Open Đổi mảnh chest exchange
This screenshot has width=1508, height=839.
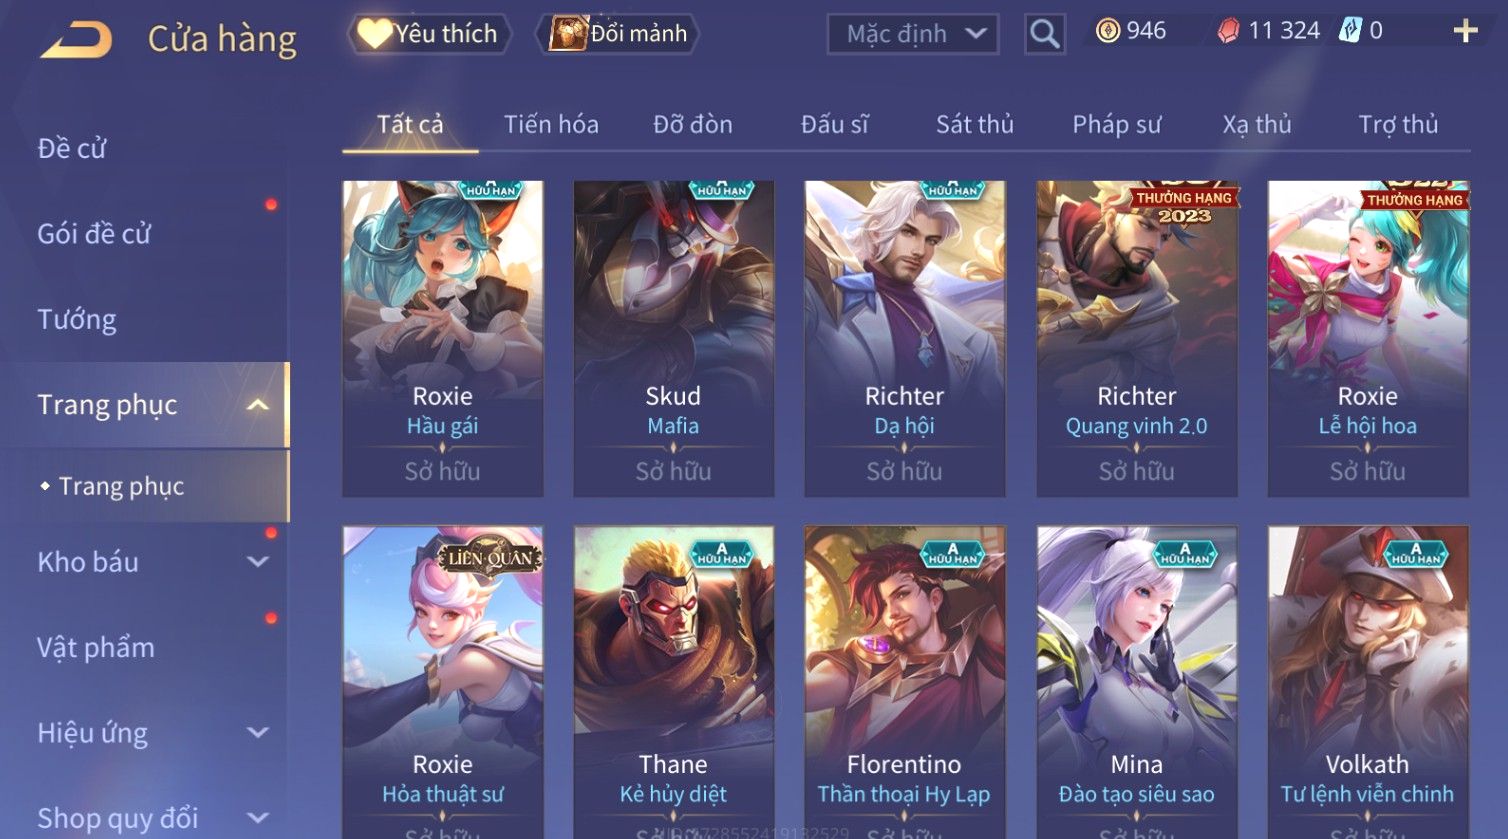(x=617, y=34)
